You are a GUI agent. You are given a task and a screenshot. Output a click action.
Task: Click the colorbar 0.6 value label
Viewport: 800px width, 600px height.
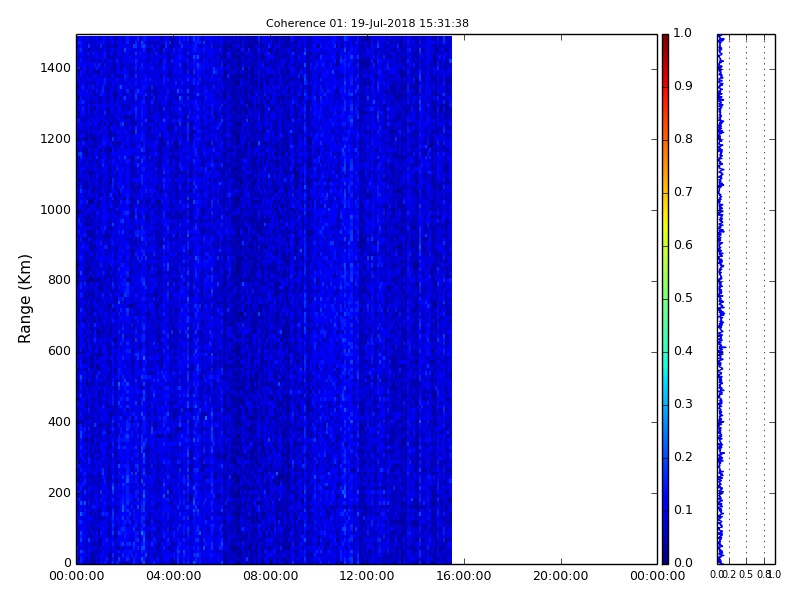pyautogui.click(x=683, y=245)
